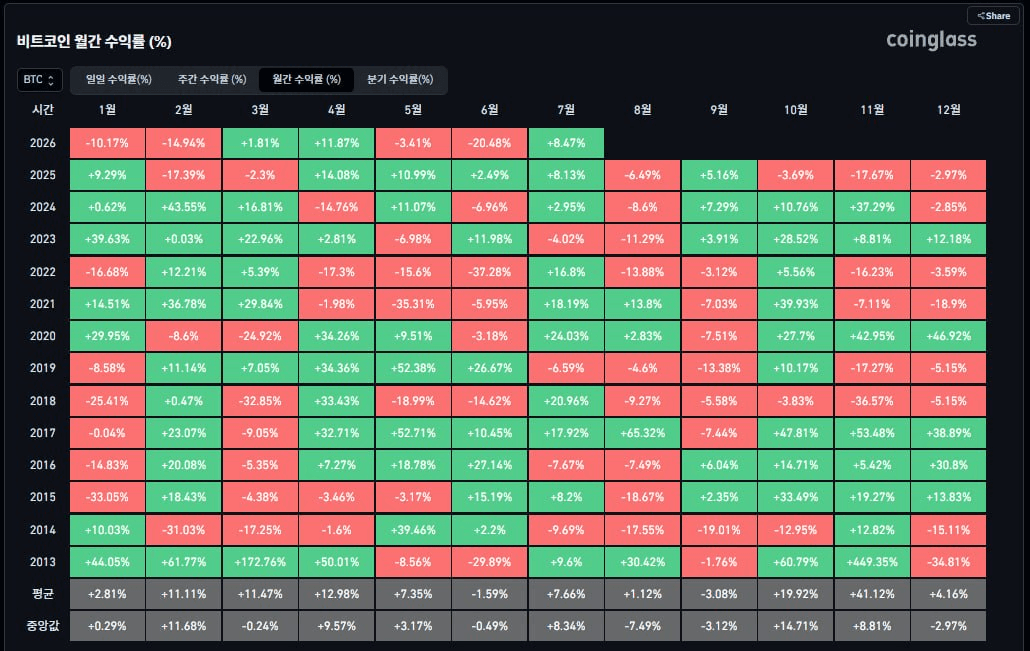The height and width of the screenshot is (651, 1030).
Task: Click the 비트코인 월간 수익률 (%) title
Action: [x=94, y=41]
